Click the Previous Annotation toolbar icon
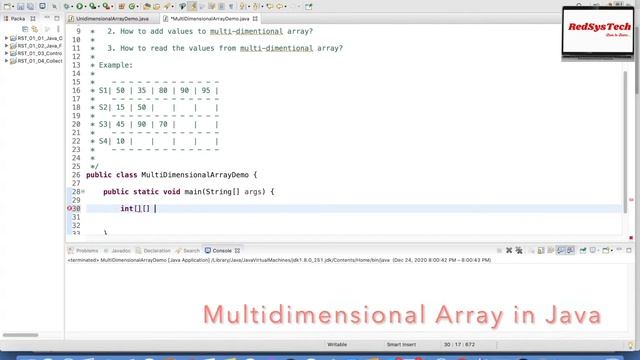The width and height of the screenshot is (640, 360). tap(255, 7)
